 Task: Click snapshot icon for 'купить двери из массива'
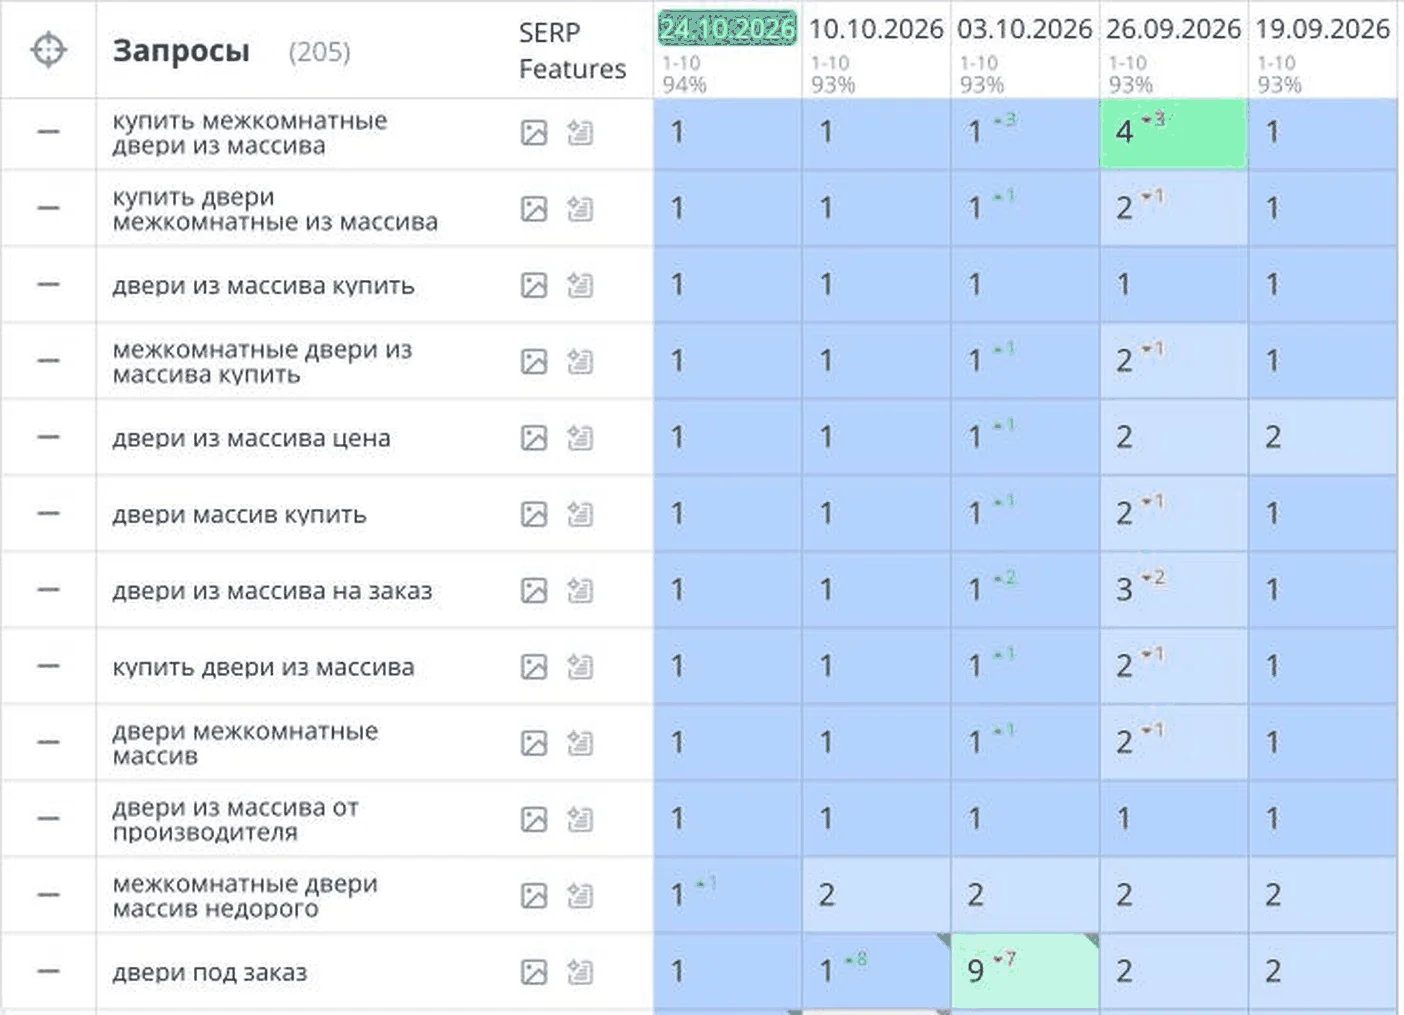pyautogui.click(x=580, y=666)
